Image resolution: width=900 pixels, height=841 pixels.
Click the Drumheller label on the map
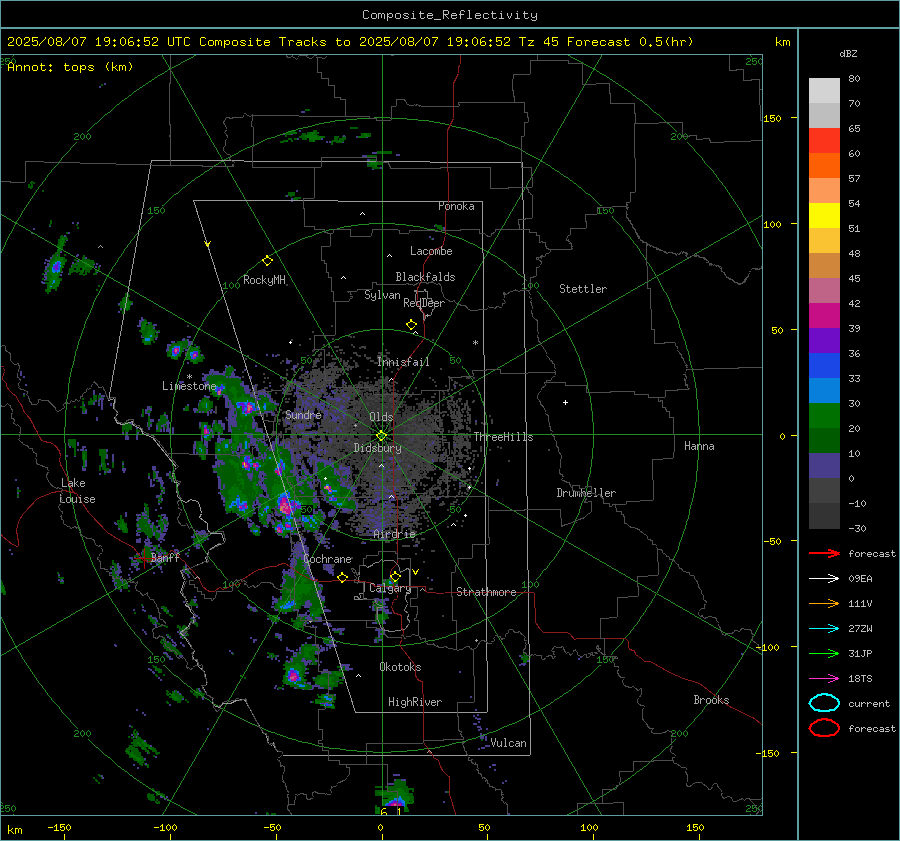pos(586,493)
